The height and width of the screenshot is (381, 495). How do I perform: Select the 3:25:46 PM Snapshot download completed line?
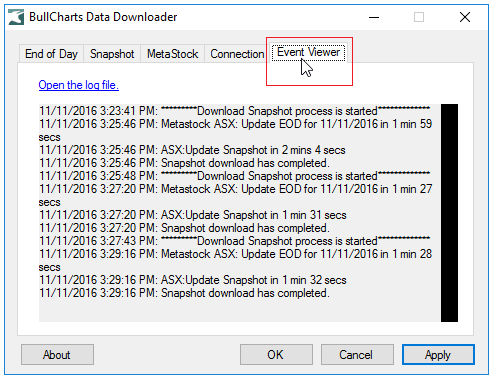click(x=184, y=163)
